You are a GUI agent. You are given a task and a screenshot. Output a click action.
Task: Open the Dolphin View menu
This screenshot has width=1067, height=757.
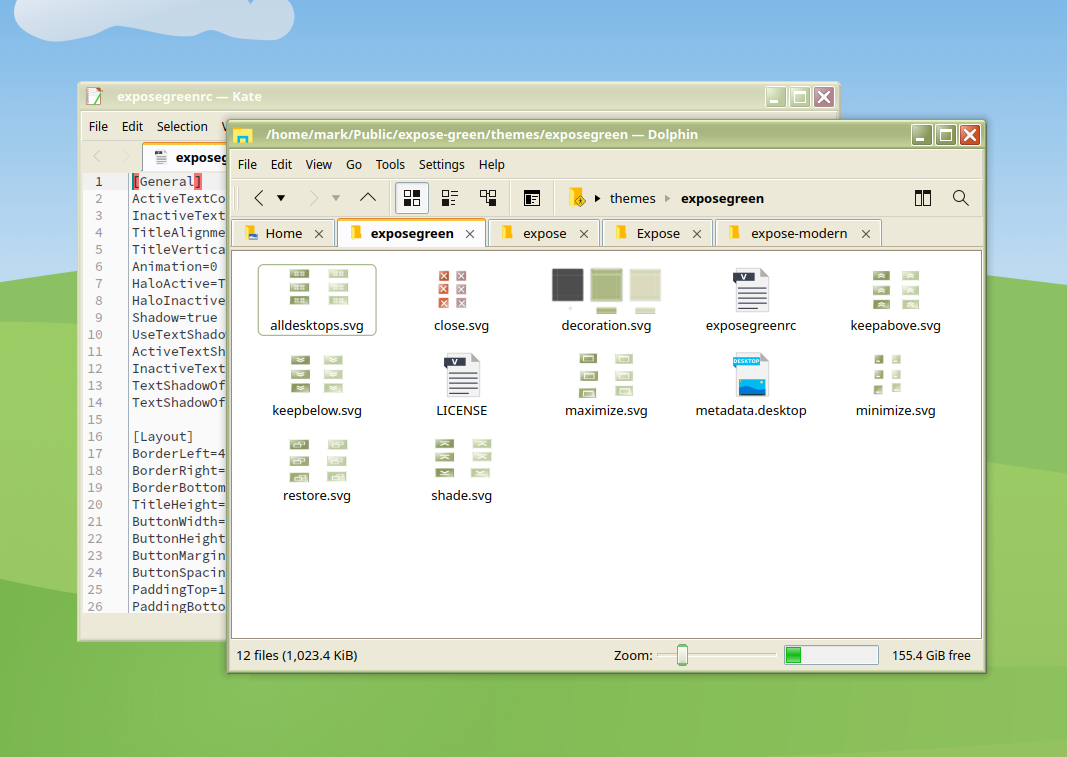point(318,165)
